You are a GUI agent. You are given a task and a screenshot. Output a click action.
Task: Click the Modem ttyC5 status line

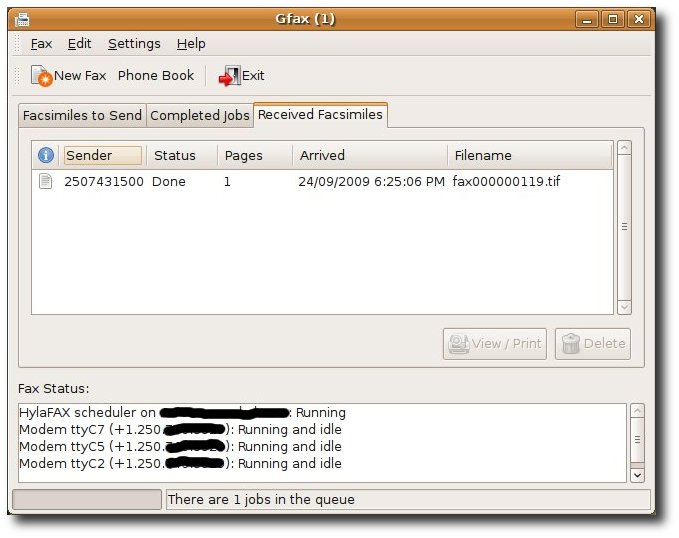(180, 447)
